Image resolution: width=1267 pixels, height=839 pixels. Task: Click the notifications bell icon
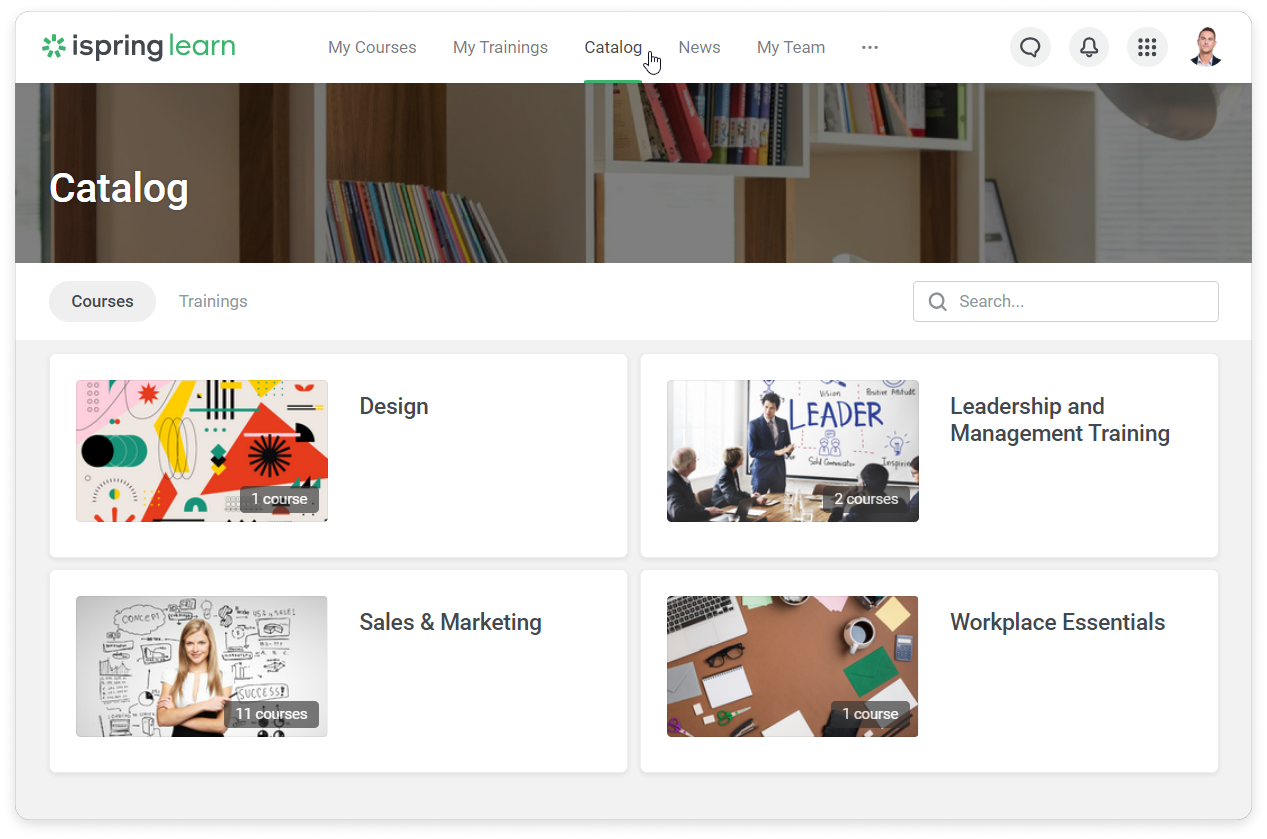click(x=1089, y=47)
